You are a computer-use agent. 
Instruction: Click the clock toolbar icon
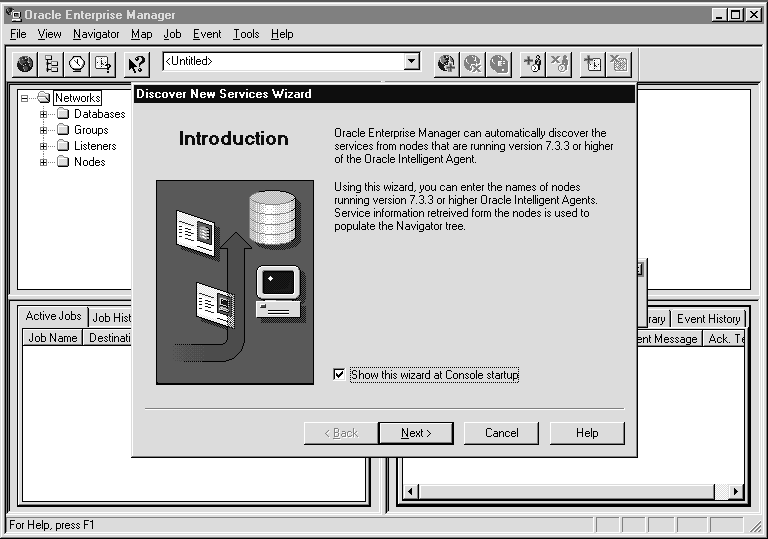[77, 64]
